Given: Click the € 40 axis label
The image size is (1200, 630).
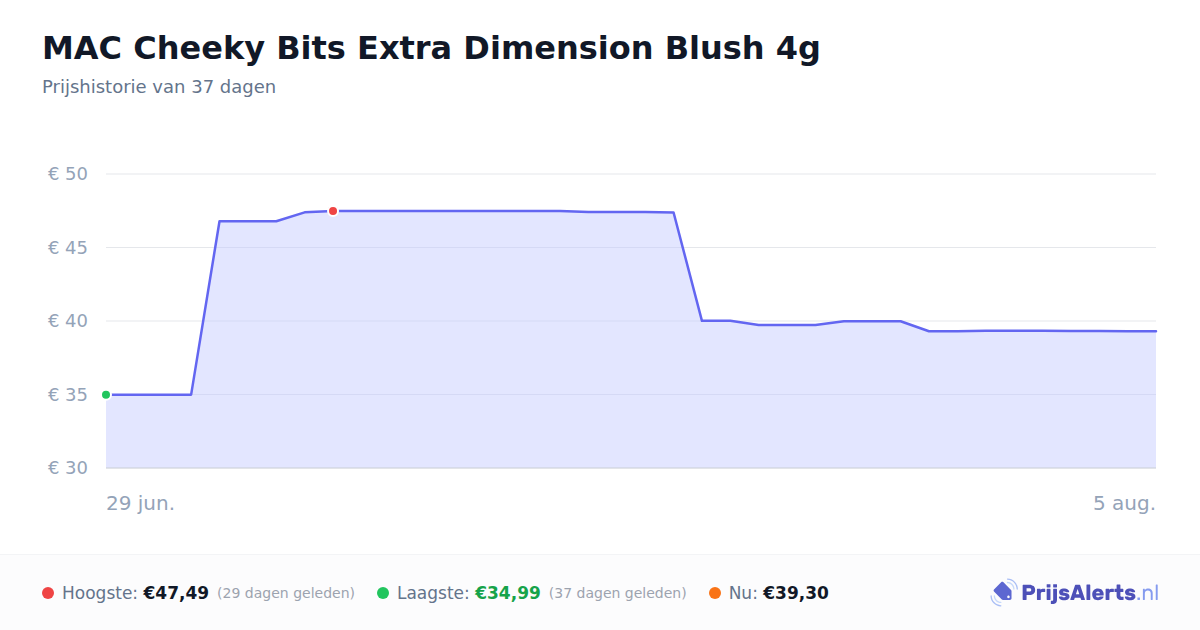Looking at the screenshot, I should click(x=68, y=321).
